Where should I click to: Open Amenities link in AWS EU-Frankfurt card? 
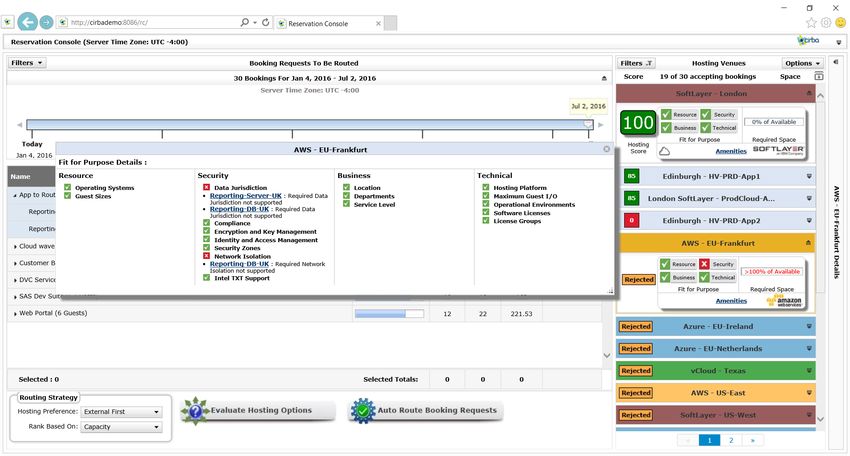pyautogui.click(x=731, y=301)
